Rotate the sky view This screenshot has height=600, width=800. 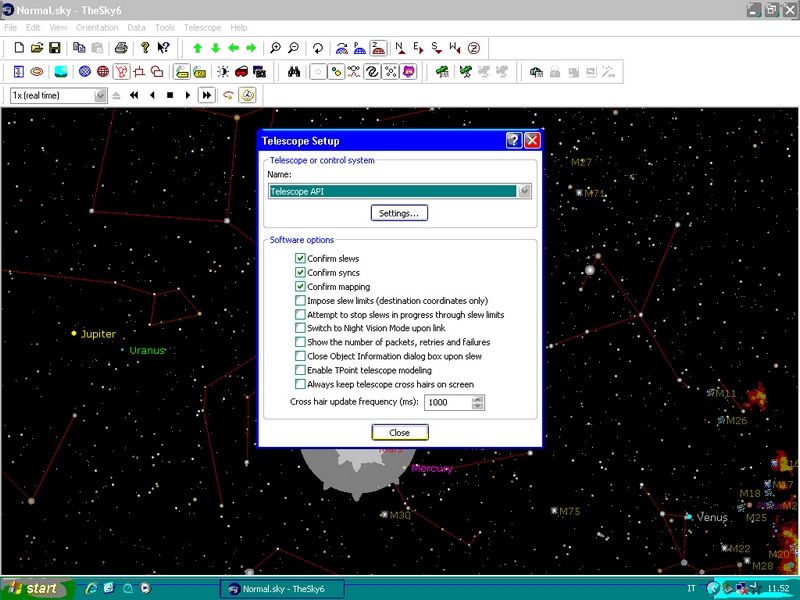318,48
